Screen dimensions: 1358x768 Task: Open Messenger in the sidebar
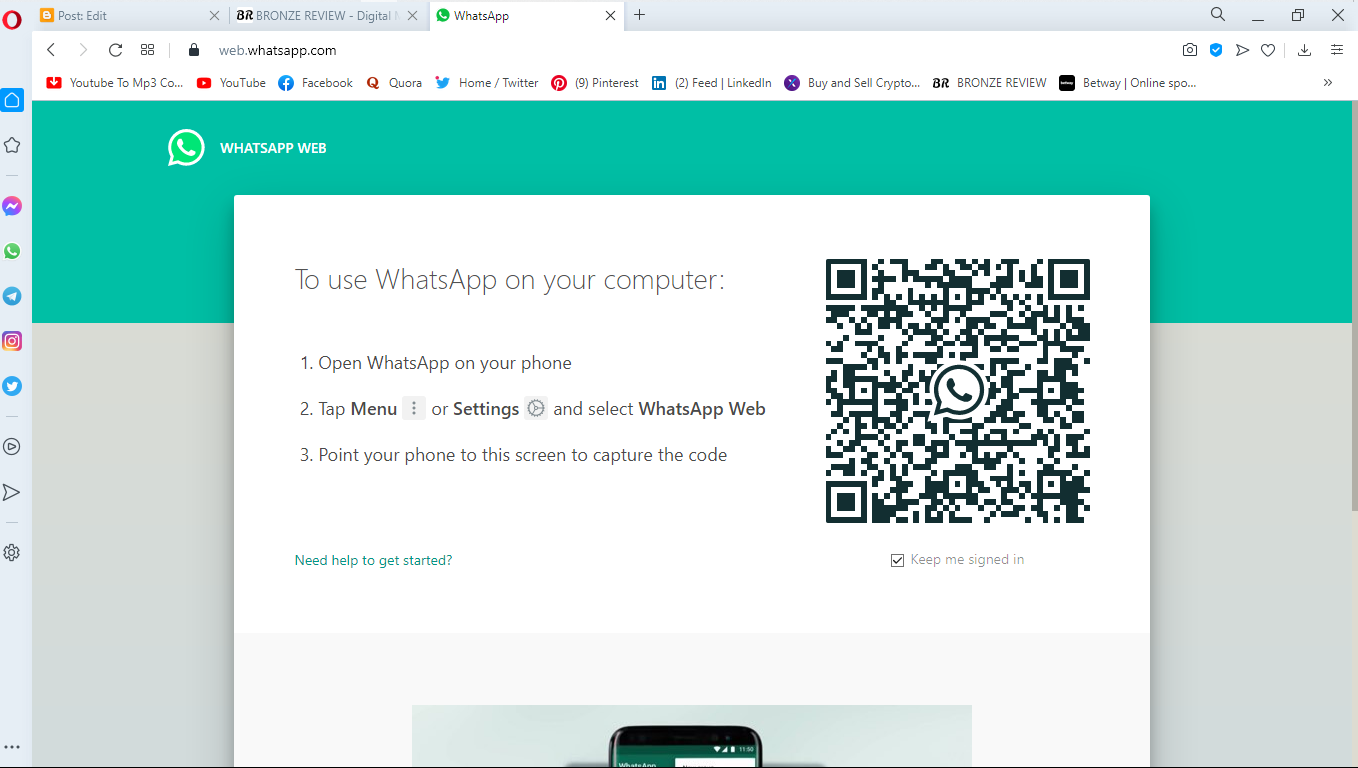pyautogui.click(x=12, y=206)
